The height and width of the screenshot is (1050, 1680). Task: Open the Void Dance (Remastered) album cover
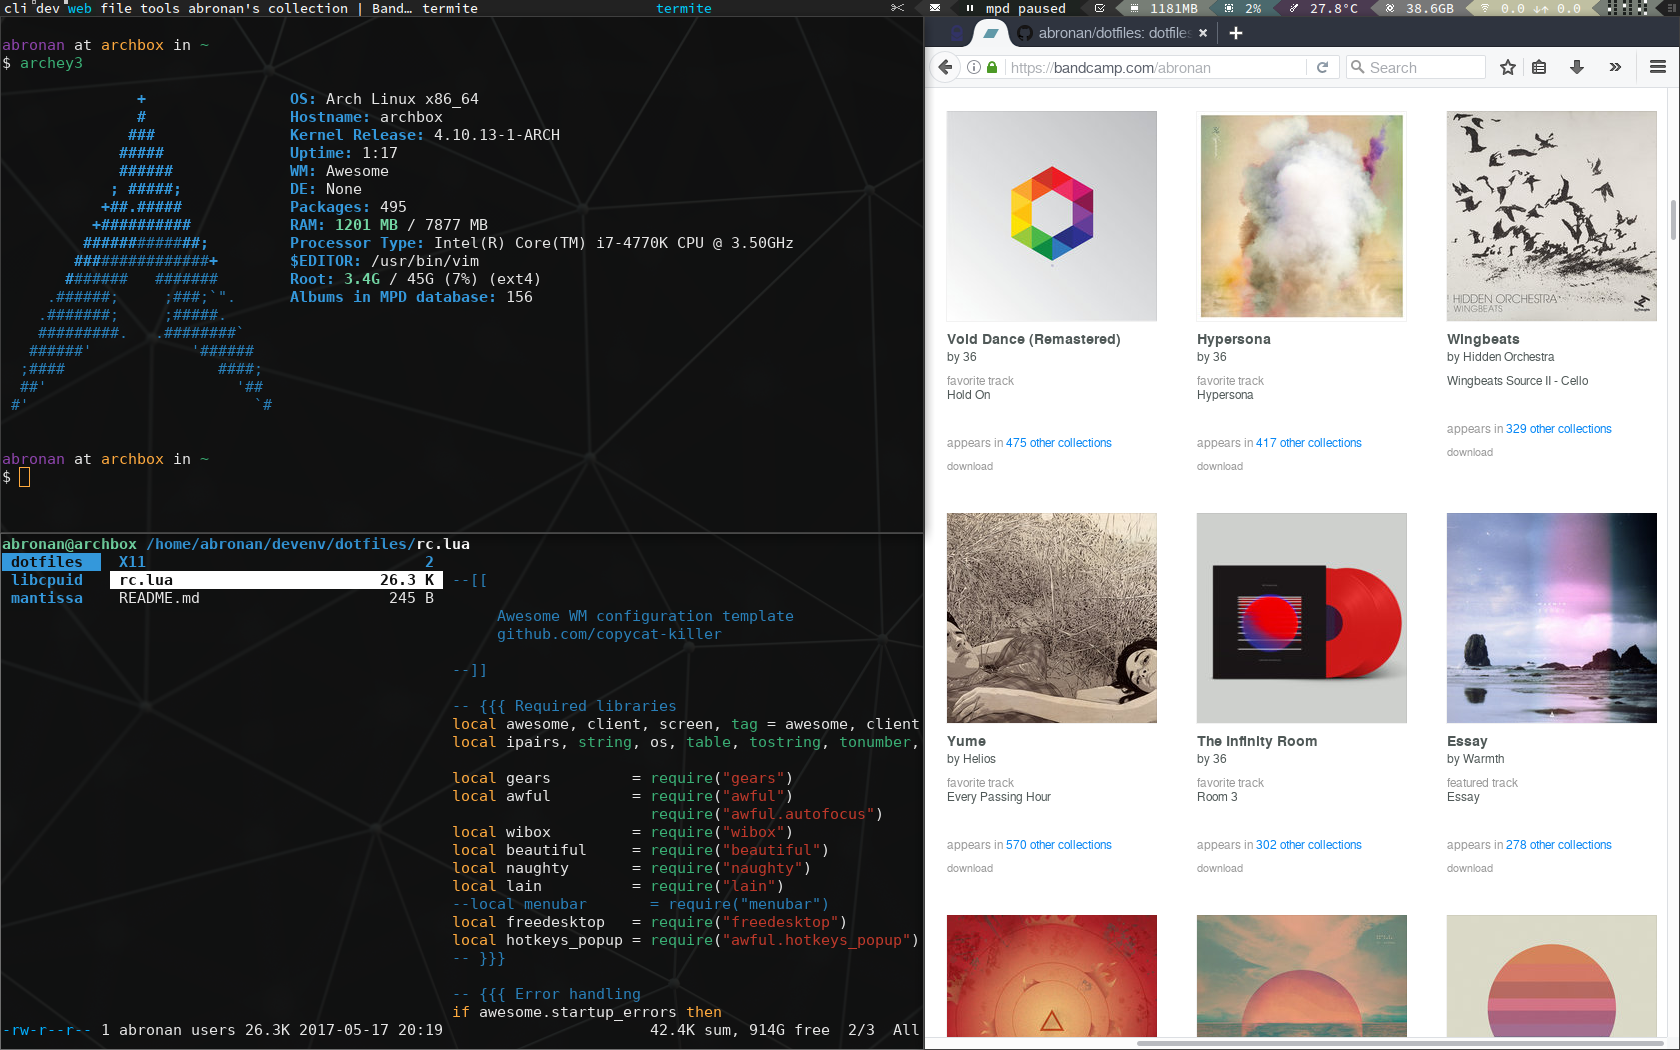tap(1052, 216)
